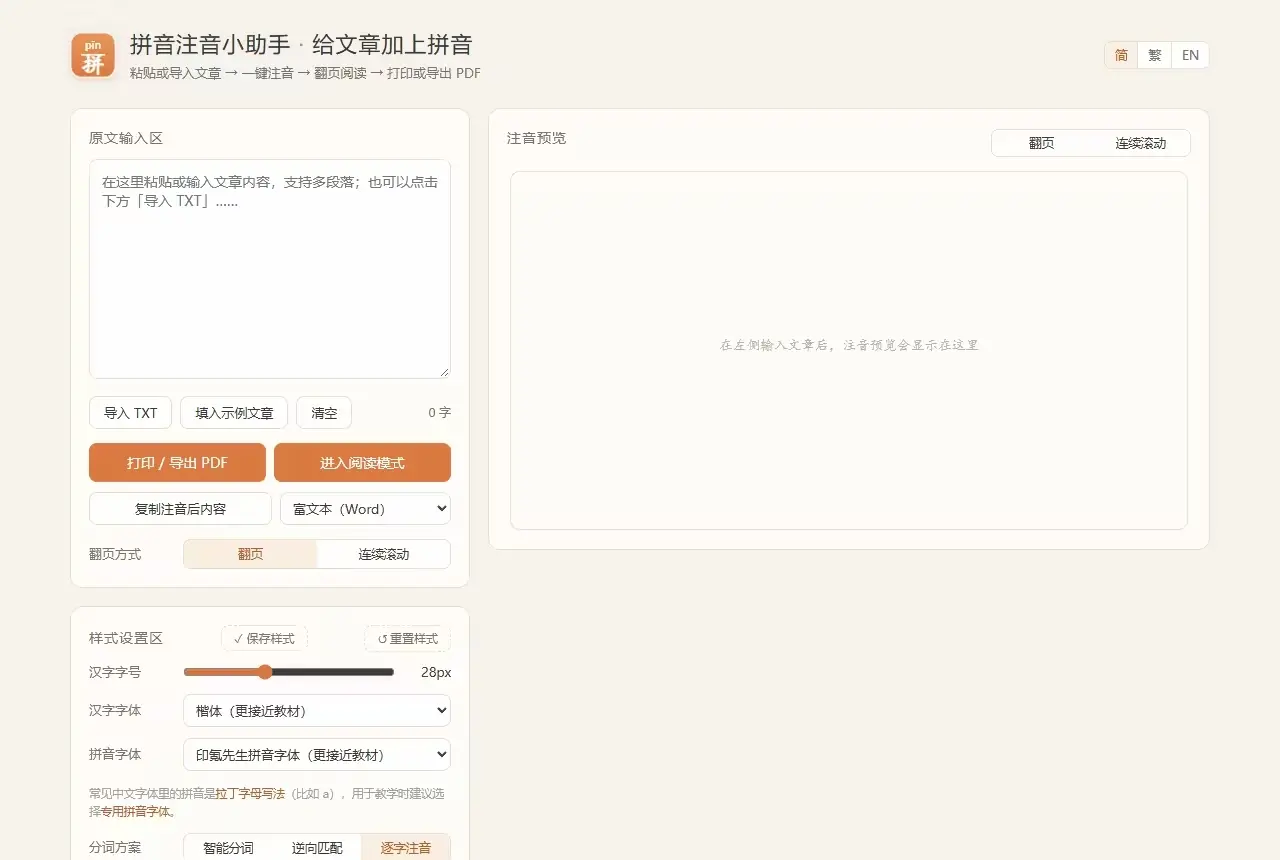Click the 清空 button
The height and width of the screenshot is (860, 1280).
pos(324,413)
